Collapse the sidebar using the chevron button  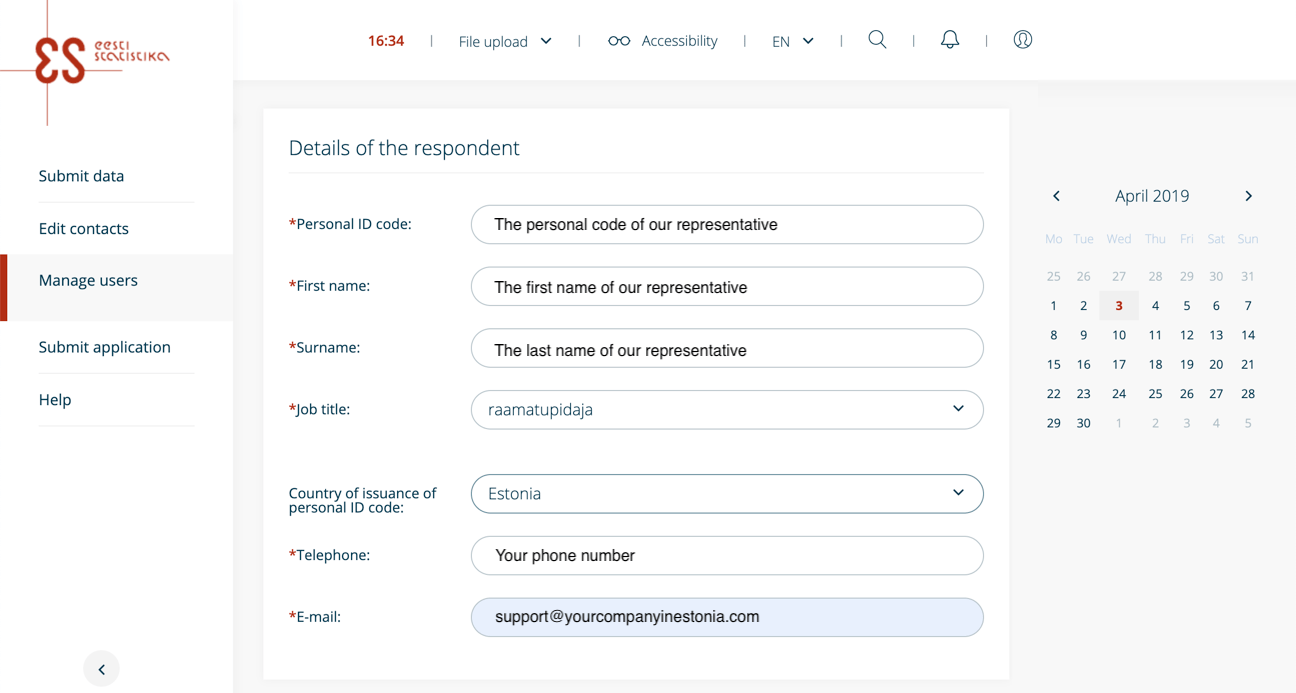(101, 668)
